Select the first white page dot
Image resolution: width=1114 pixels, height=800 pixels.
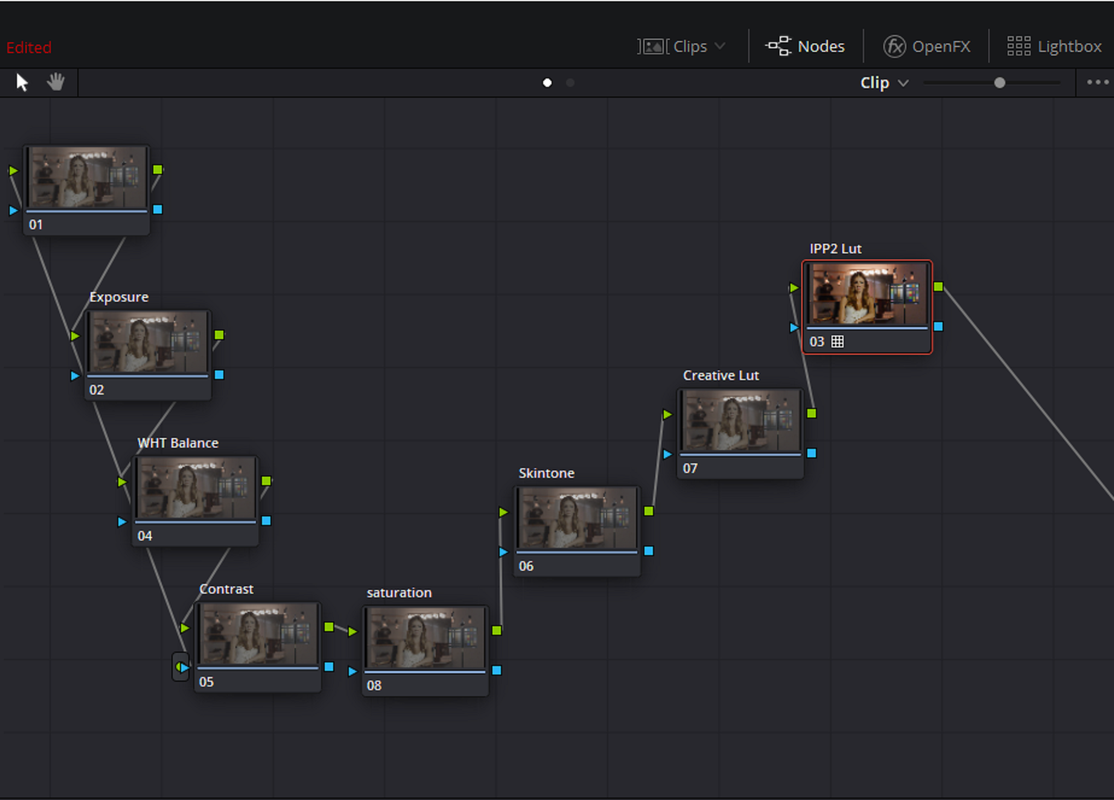click(x=547, y=82)
